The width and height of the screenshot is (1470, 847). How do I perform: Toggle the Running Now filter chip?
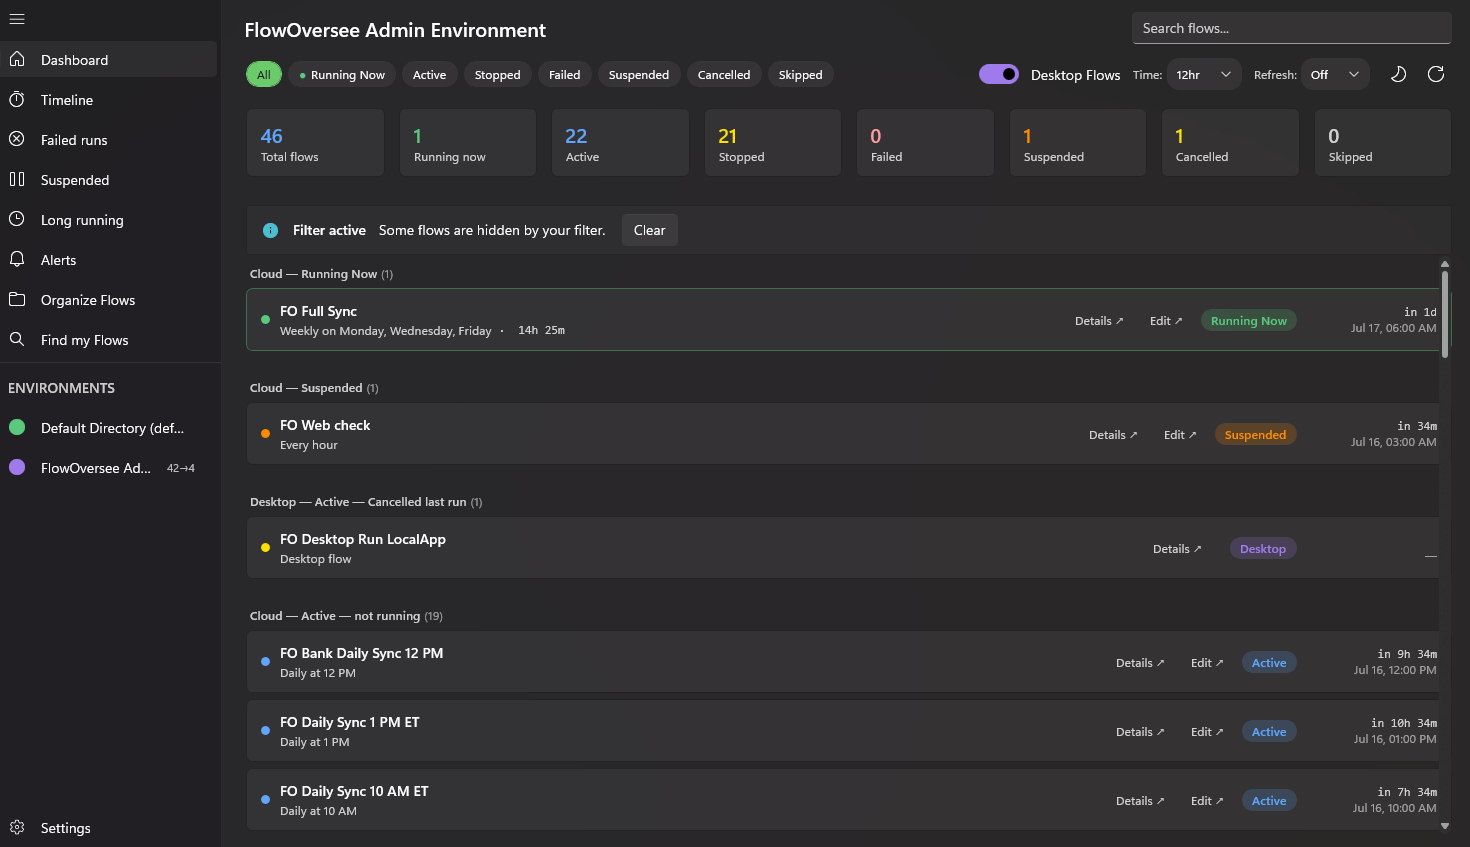pyautogui.click(x=342, y=75)
